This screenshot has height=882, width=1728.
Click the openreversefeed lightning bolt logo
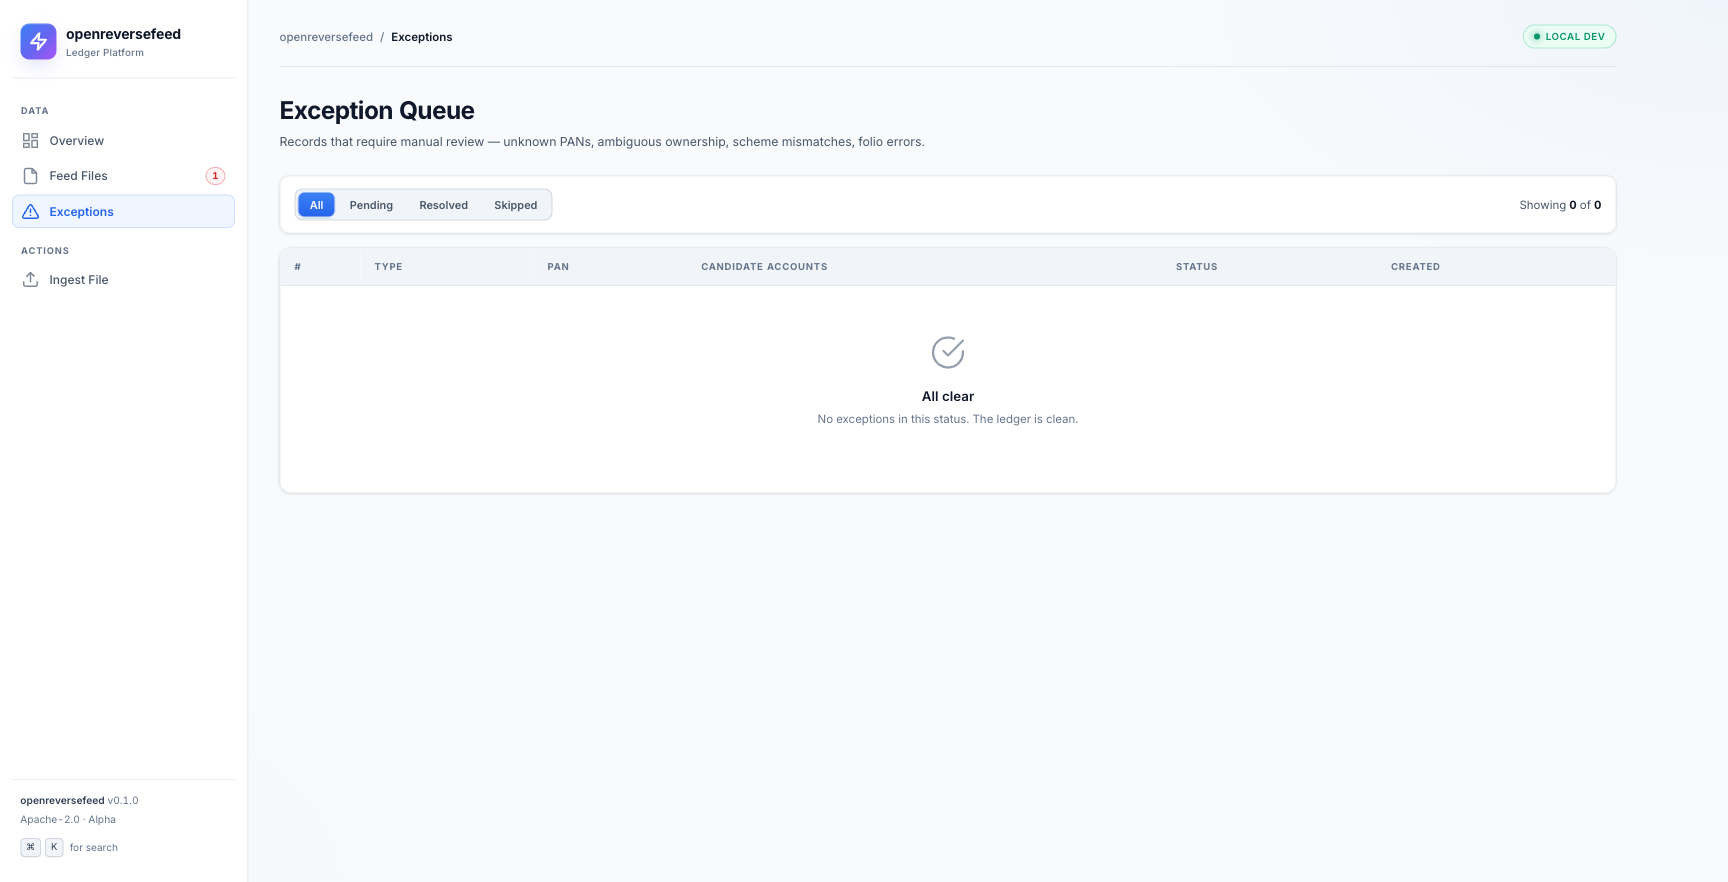coord(38,41)
